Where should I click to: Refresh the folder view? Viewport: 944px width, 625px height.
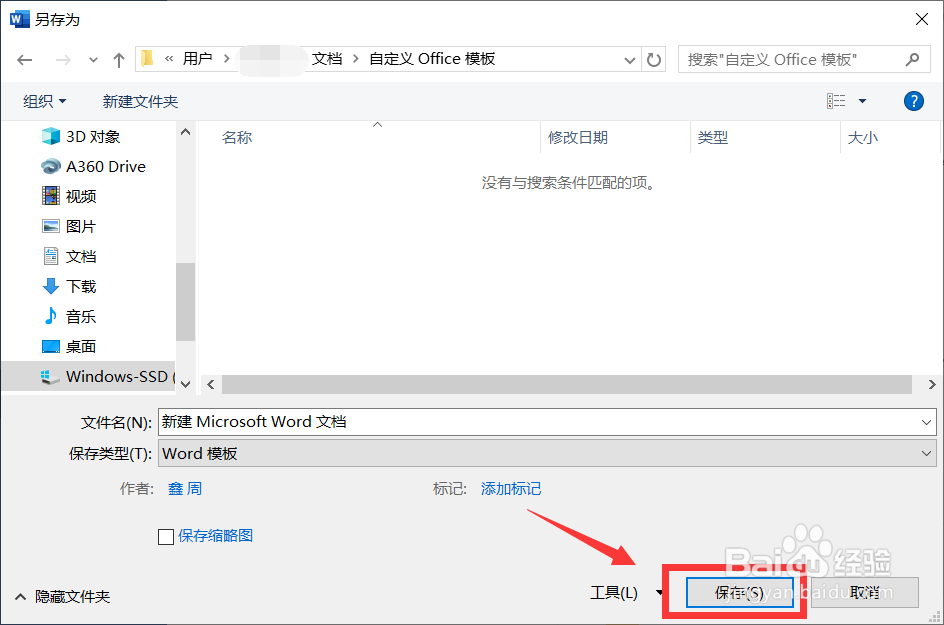[654, 60]
